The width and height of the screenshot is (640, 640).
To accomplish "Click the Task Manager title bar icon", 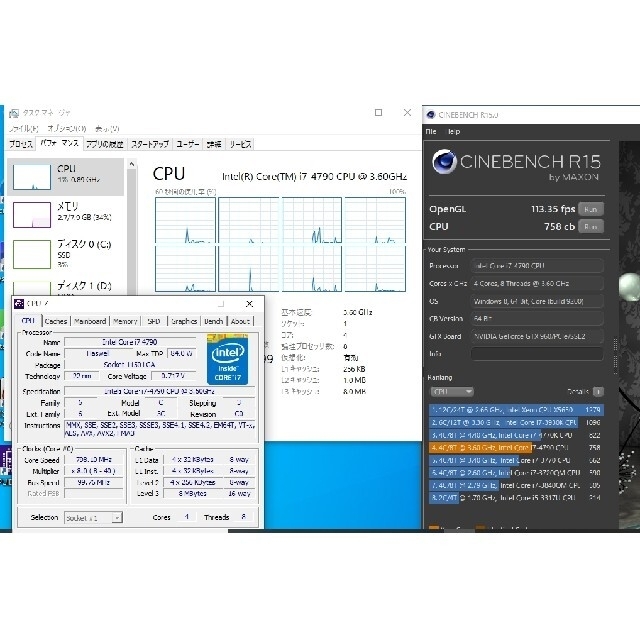I will [14, 113].
